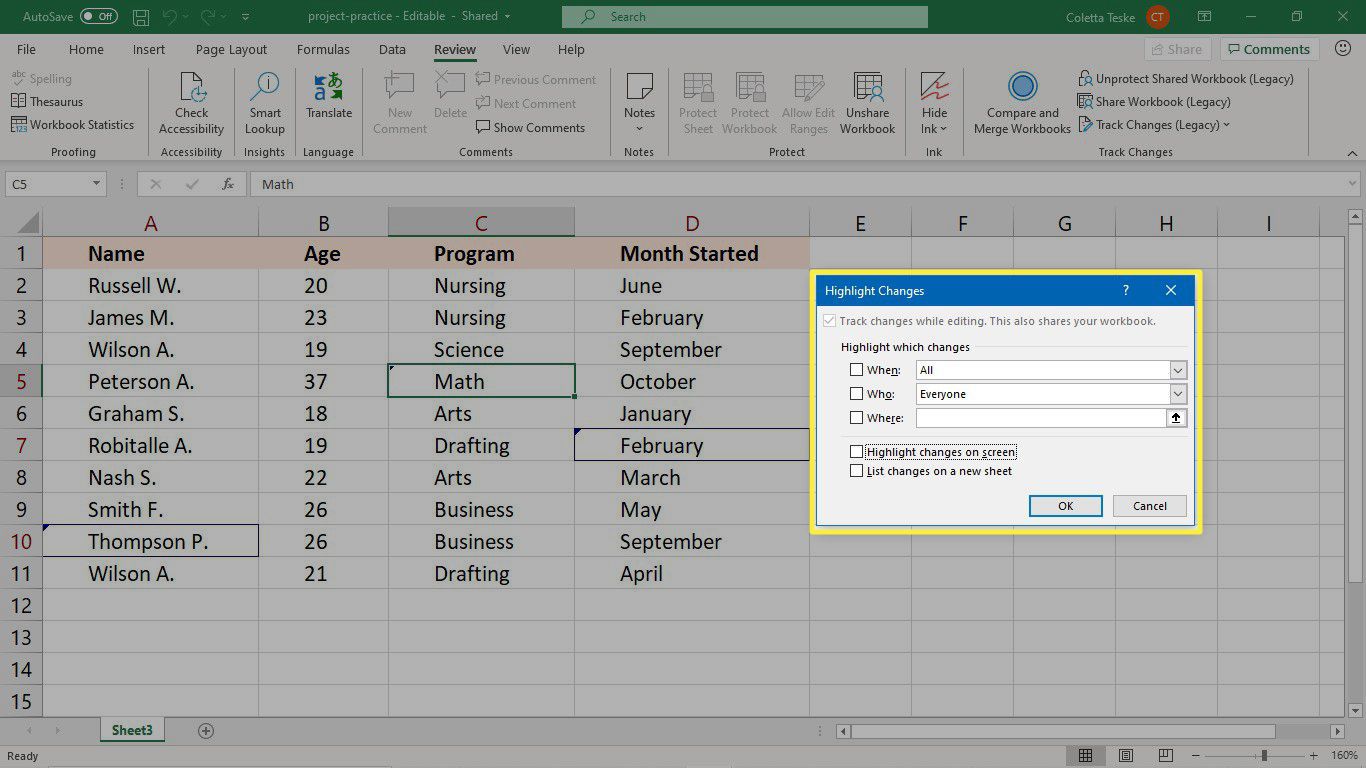Viewport: 1366px width, 768px height.
Task: Click the vertical scrollbar
Action: 1356,402
